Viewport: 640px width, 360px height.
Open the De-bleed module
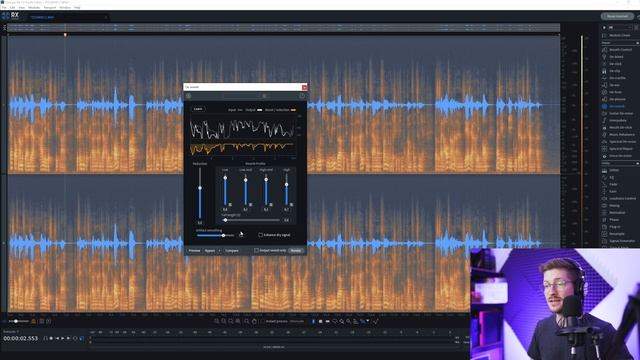pos(616,57)
